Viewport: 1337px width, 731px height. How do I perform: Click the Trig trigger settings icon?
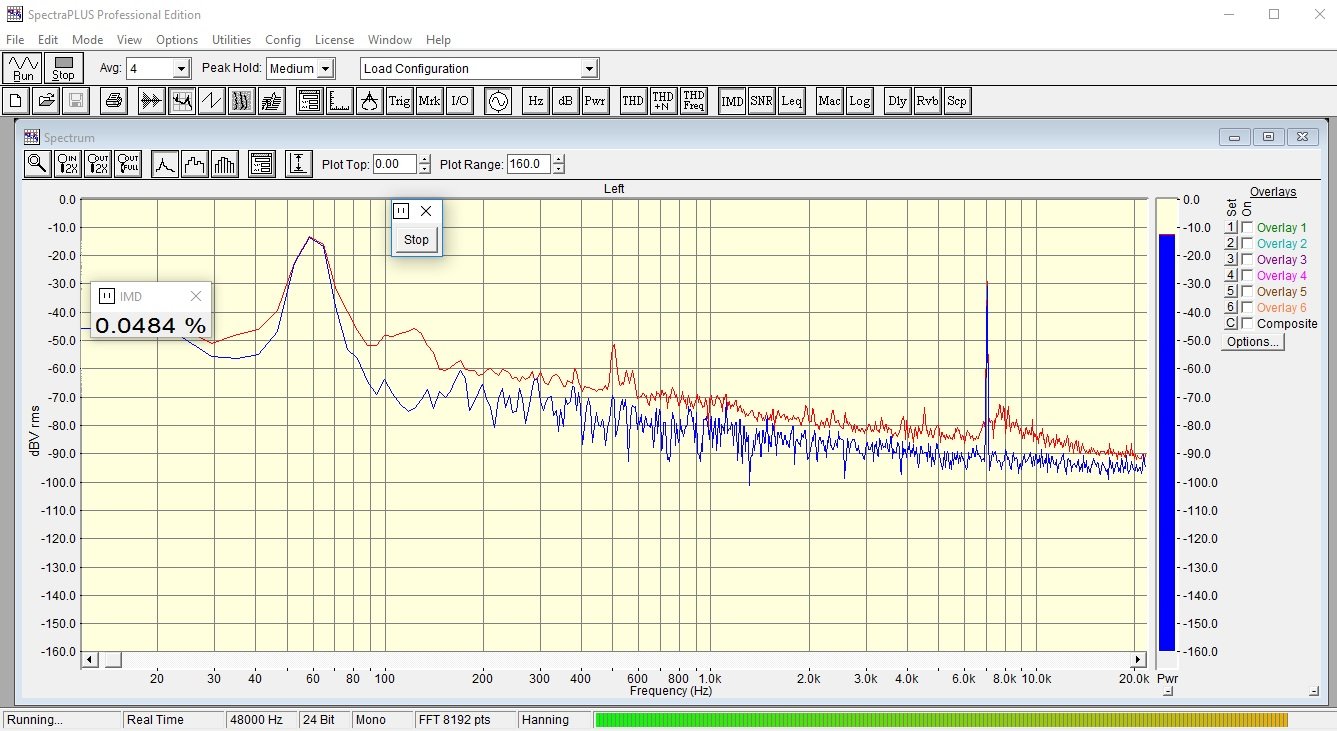pos(399,101)
